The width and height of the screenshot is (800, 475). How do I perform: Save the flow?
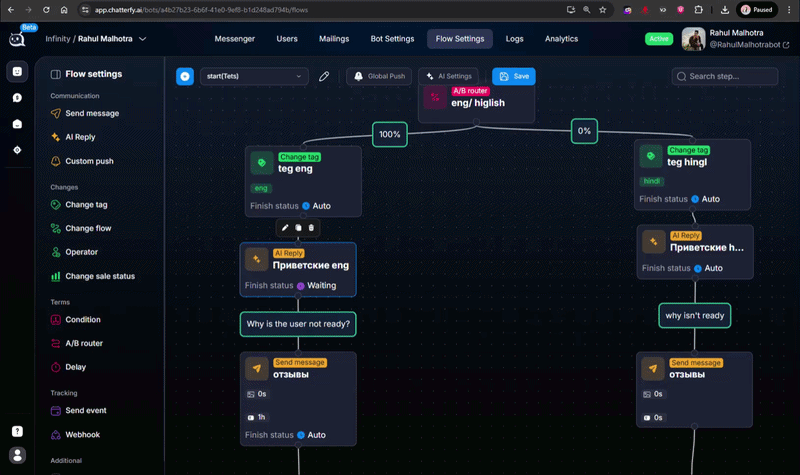(514, 77)
